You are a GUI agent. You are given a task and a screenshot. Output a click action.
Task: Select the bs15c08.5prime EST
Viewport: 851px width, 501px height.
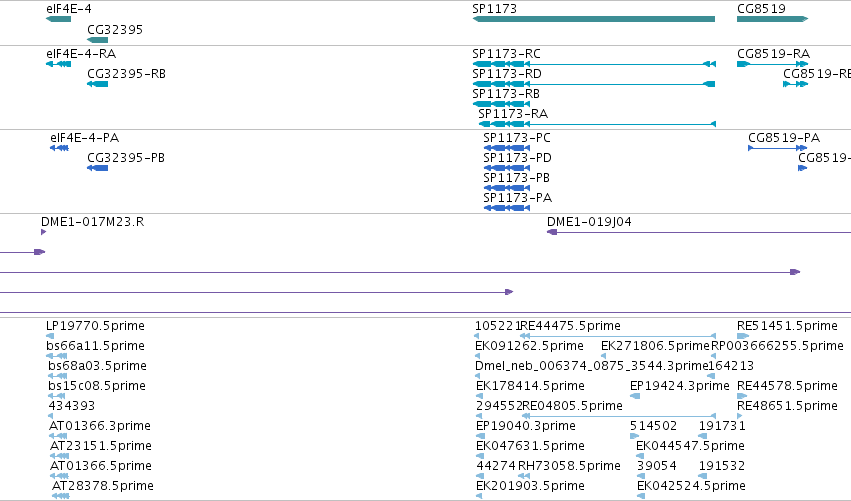pyautogui.click(x=57, y=396)
